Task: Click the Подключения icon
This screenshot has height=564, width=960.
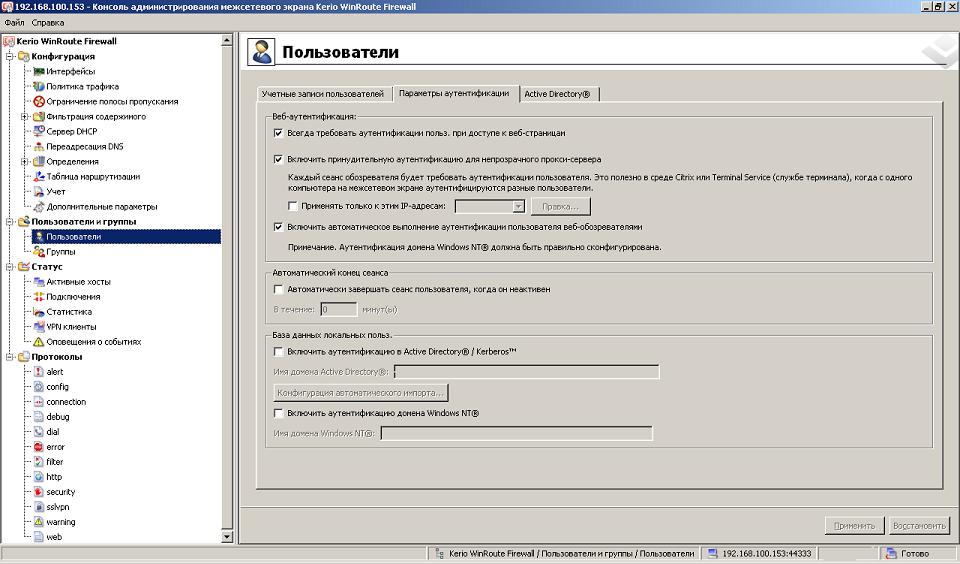Action: pos(39,296)
